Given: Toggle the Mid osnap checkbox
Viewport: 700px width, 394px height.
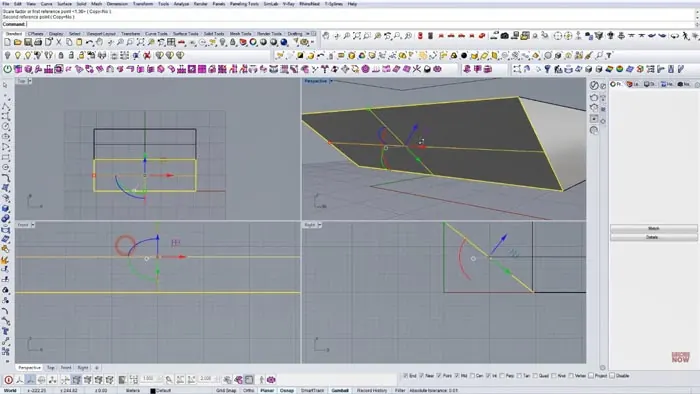Looking at the screenshot, I should [457, 376].
